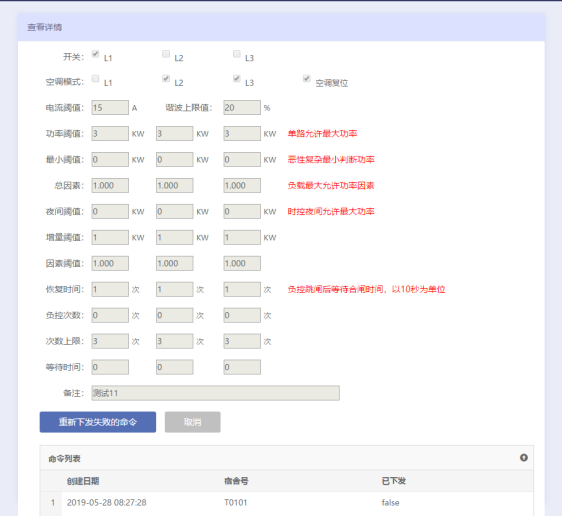Viewport: 563px width, 516px height.
Task: Enable the 开关 L2 checkbox
Action: tap(166, 54)
